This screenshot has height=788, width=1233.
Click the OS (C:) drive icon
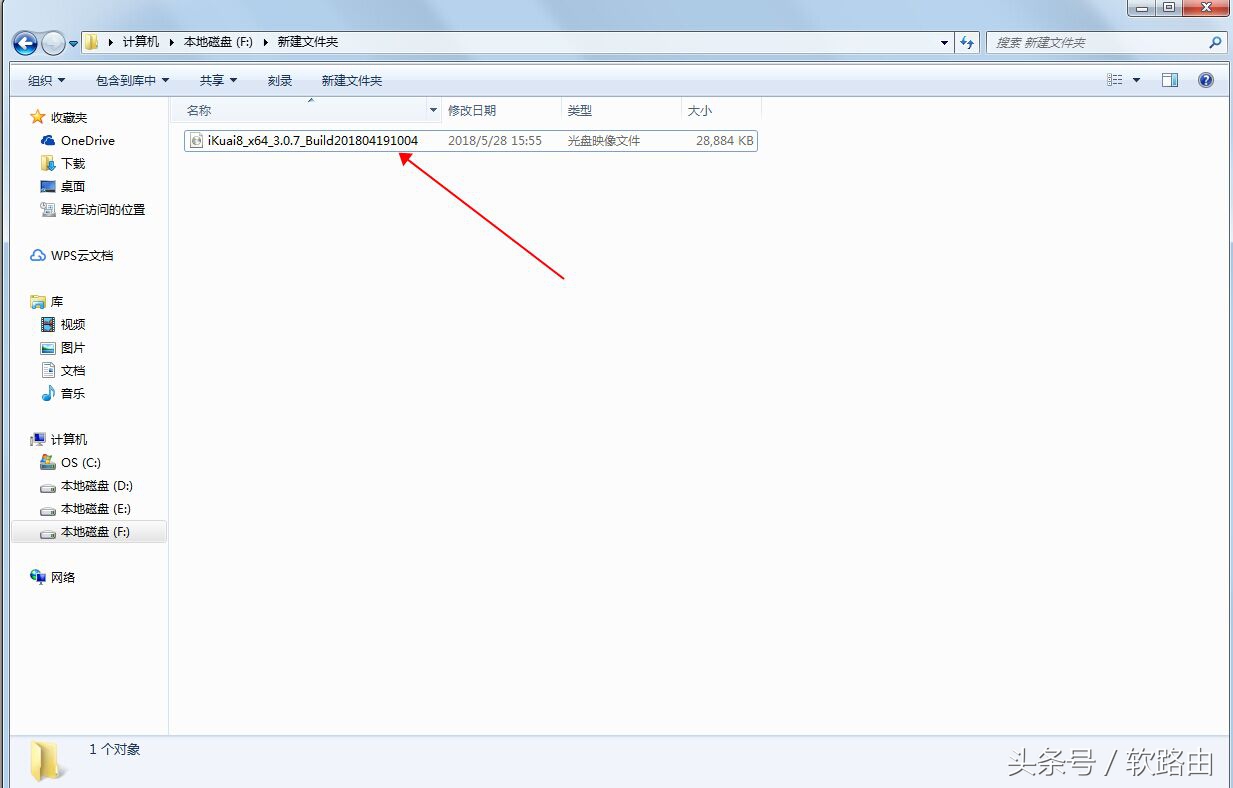48,462
